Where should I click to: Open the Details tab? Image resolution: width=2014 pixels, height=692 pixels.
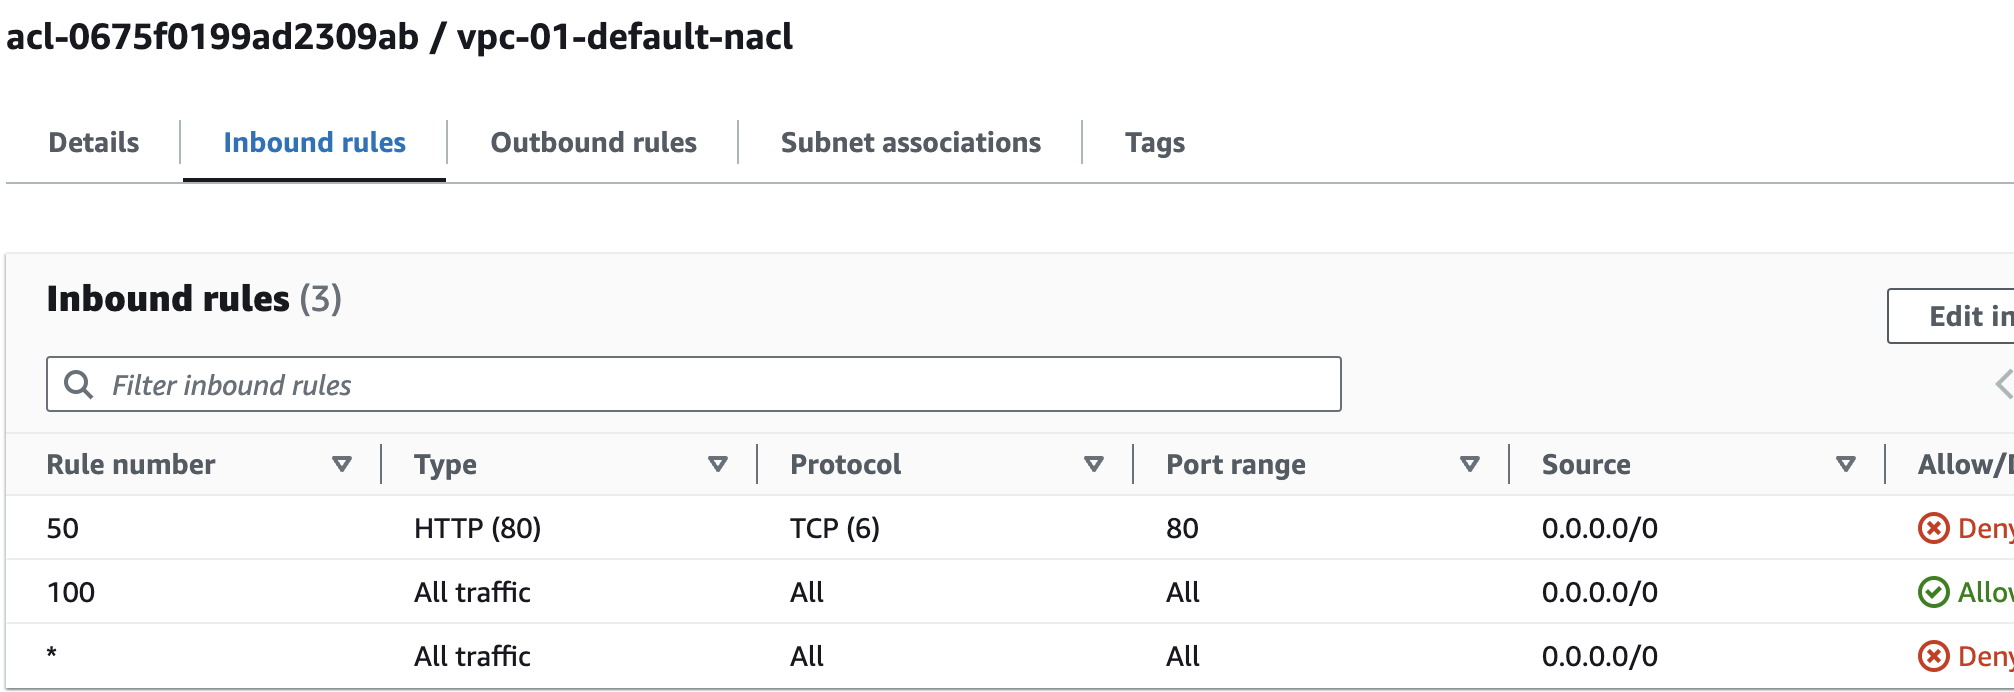coord(94,143)
